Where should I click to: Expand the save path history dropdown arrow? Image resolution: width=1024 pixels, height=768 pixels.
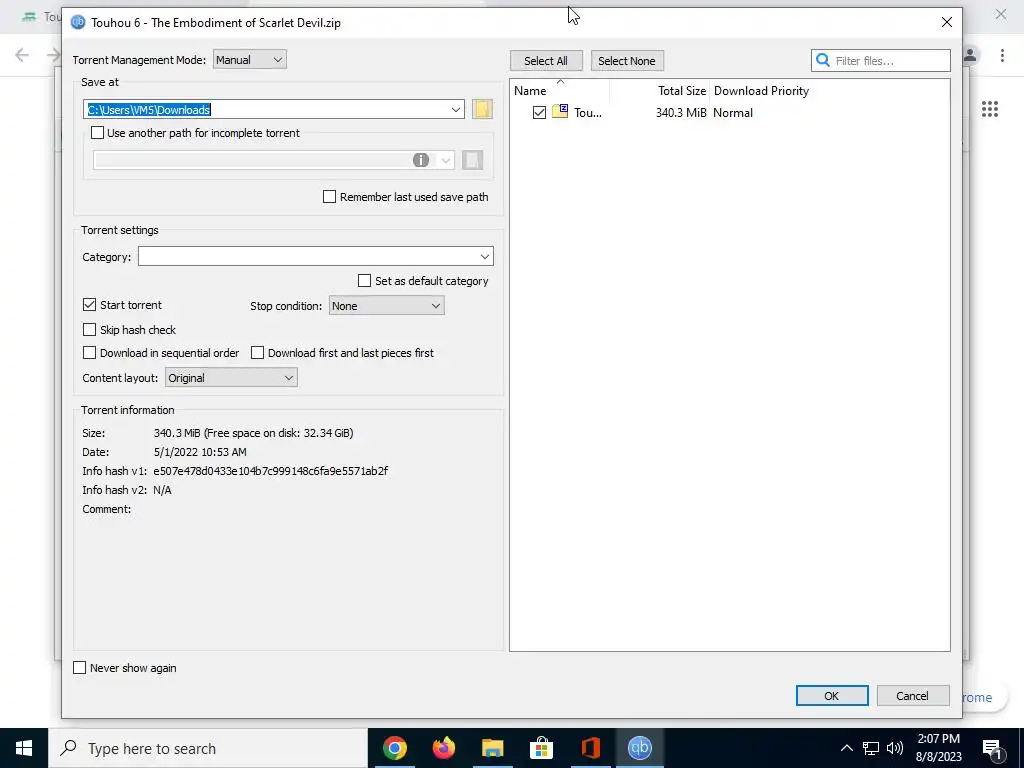coord(456,109)
